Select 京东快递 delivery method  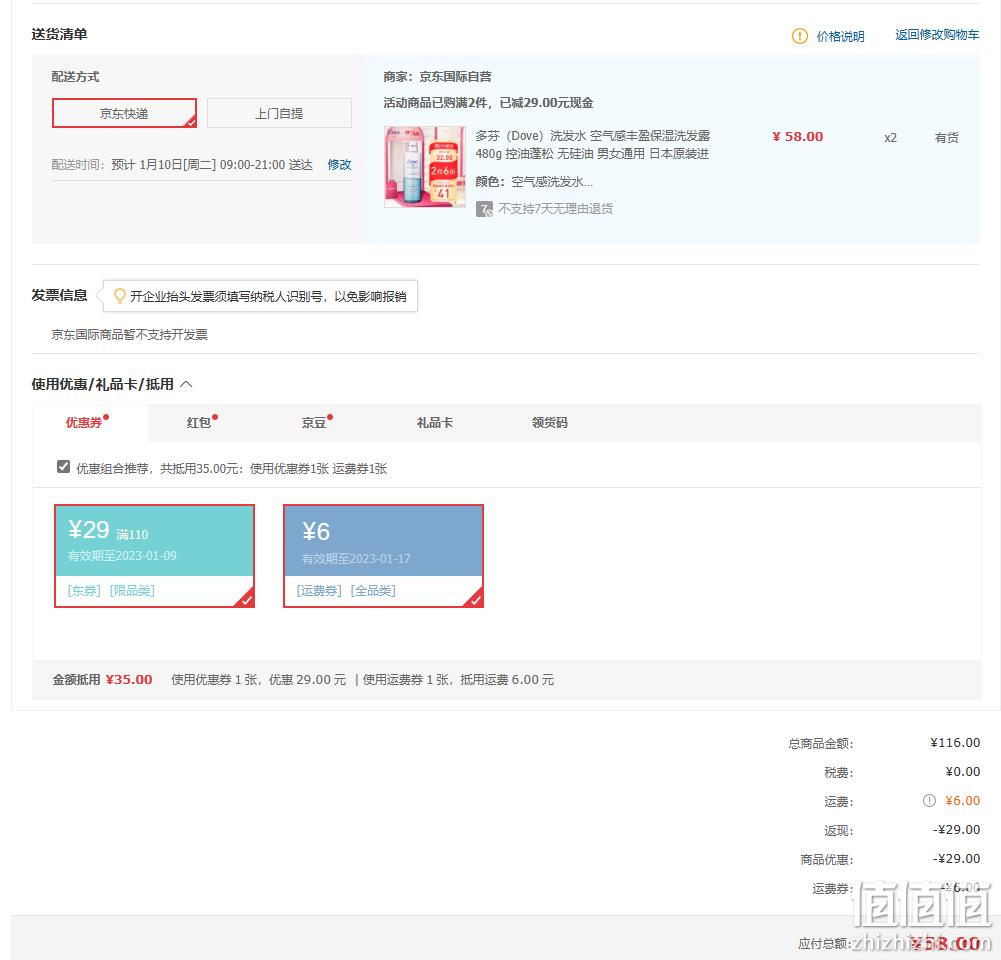(x=124, y=113)
